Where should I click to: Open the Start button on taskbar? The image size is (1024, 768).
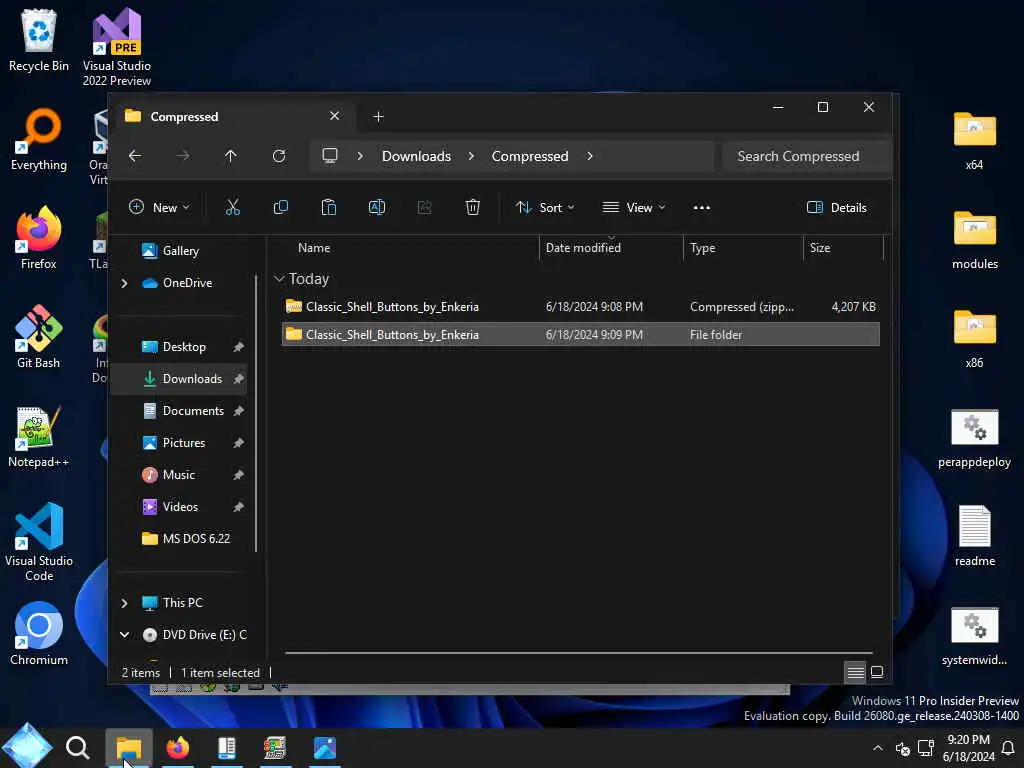pos(26,746)
